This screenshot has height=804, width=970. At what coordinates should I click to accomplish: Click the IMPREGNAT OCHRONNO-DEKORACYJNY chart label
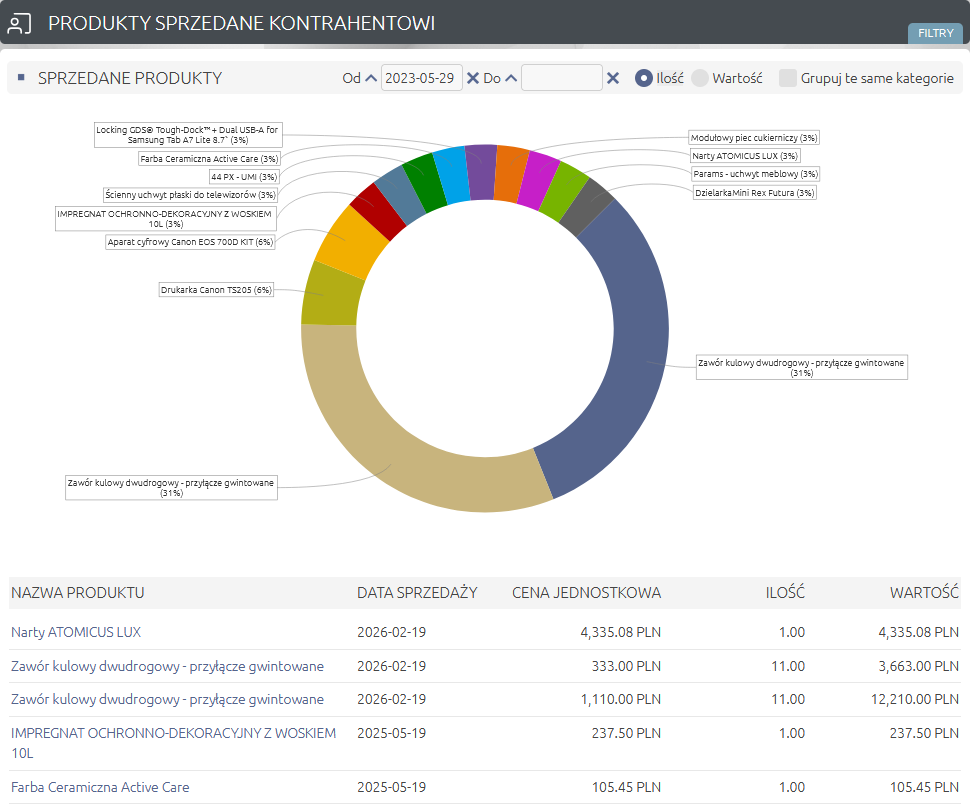(166, 218)
